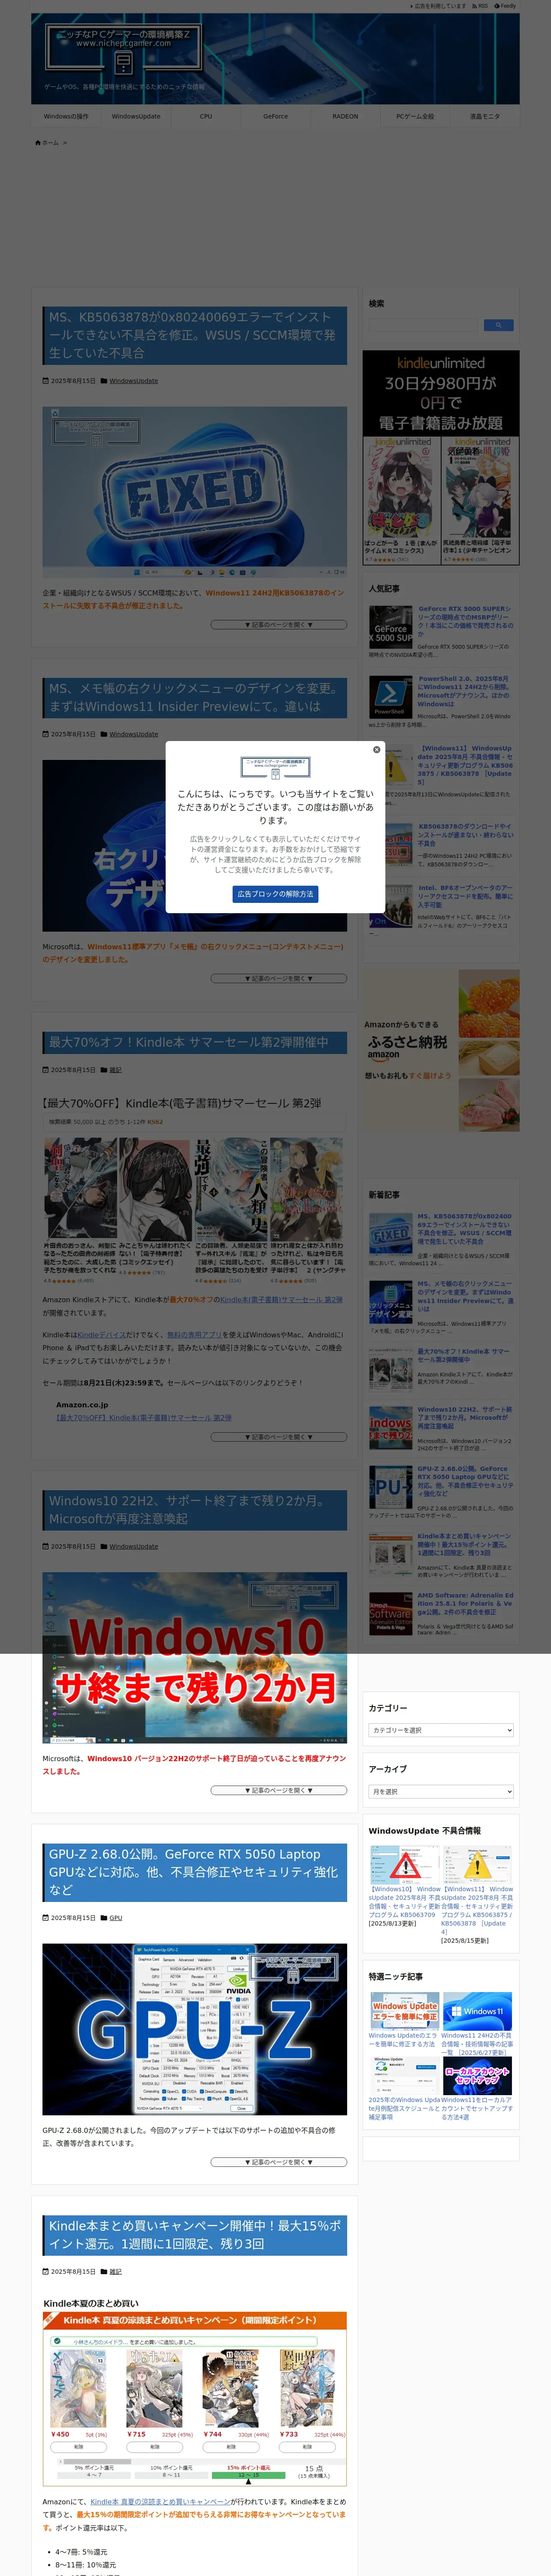Click the home icon in breadcrumb
551x2576 pixels.
38,143
